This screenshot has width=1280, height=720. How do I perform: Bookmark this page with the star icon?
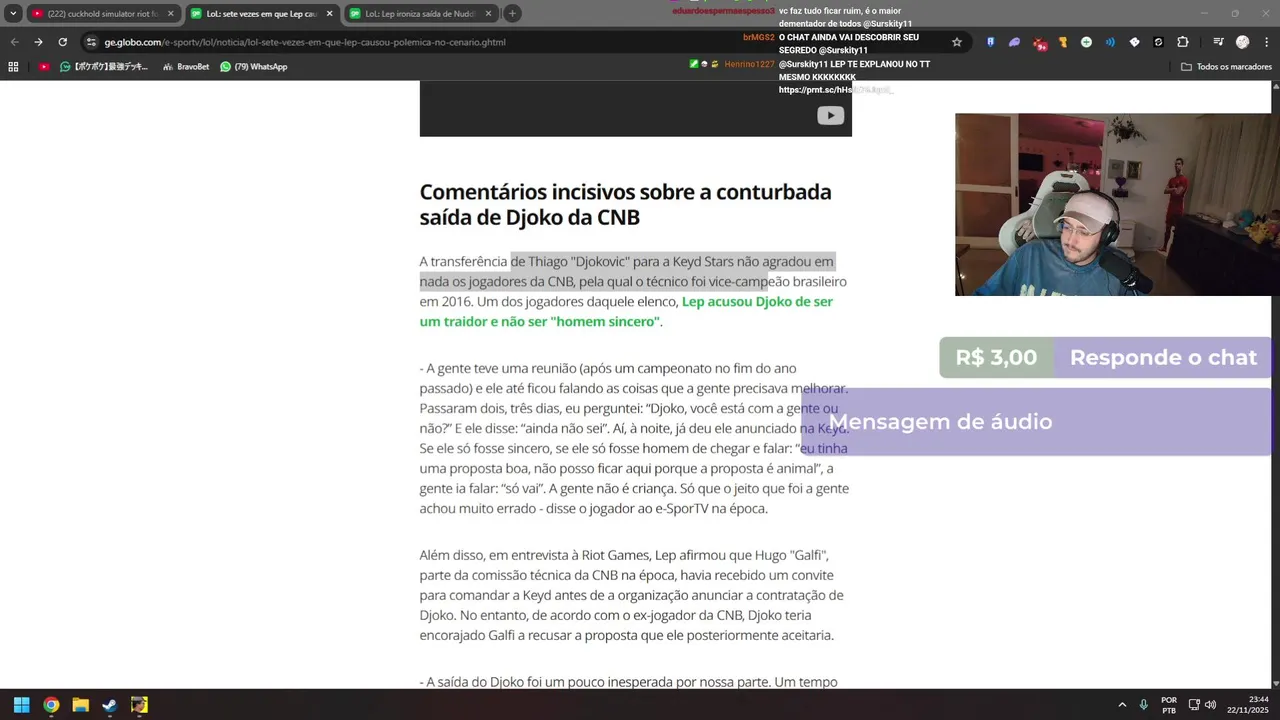tap(957, 42)
